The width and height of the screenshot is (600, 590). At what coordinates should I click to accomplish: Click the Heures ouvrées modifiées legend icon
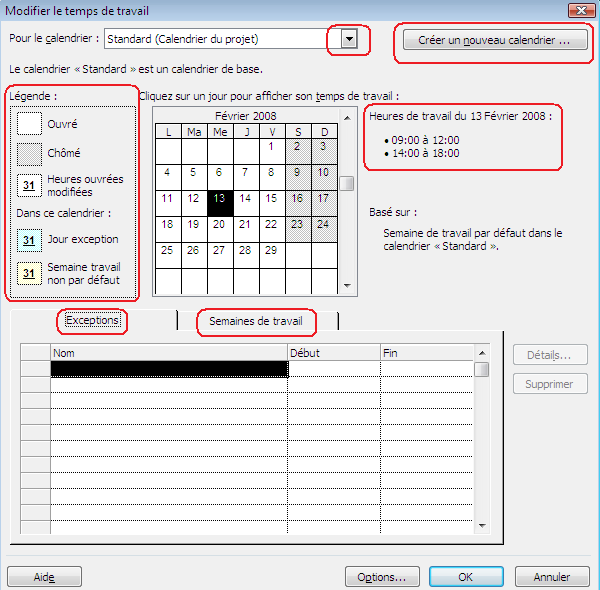(x=30, y=185)
